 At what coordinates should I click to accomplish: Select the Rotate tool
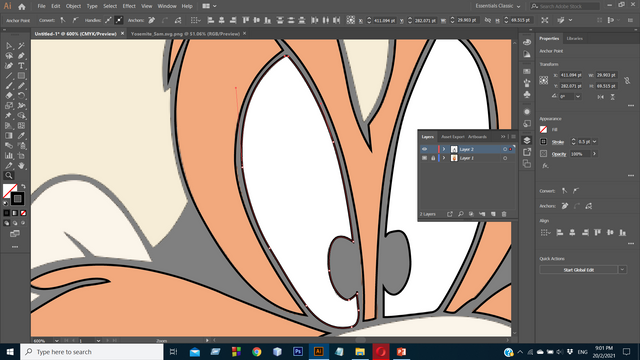21,96
